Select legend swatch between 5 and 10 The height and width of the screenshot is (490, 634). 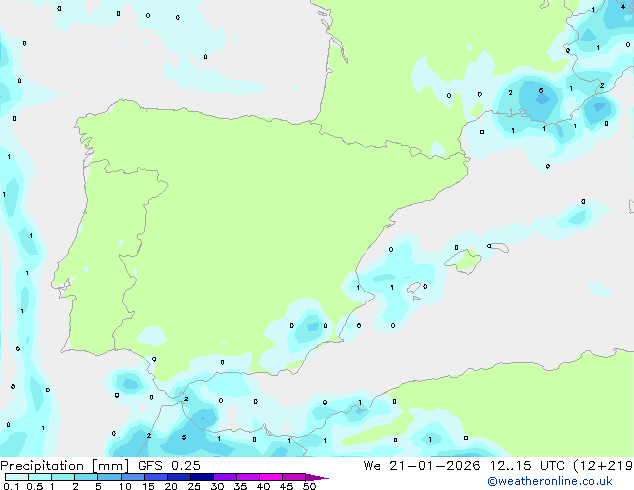pos(109,477)
